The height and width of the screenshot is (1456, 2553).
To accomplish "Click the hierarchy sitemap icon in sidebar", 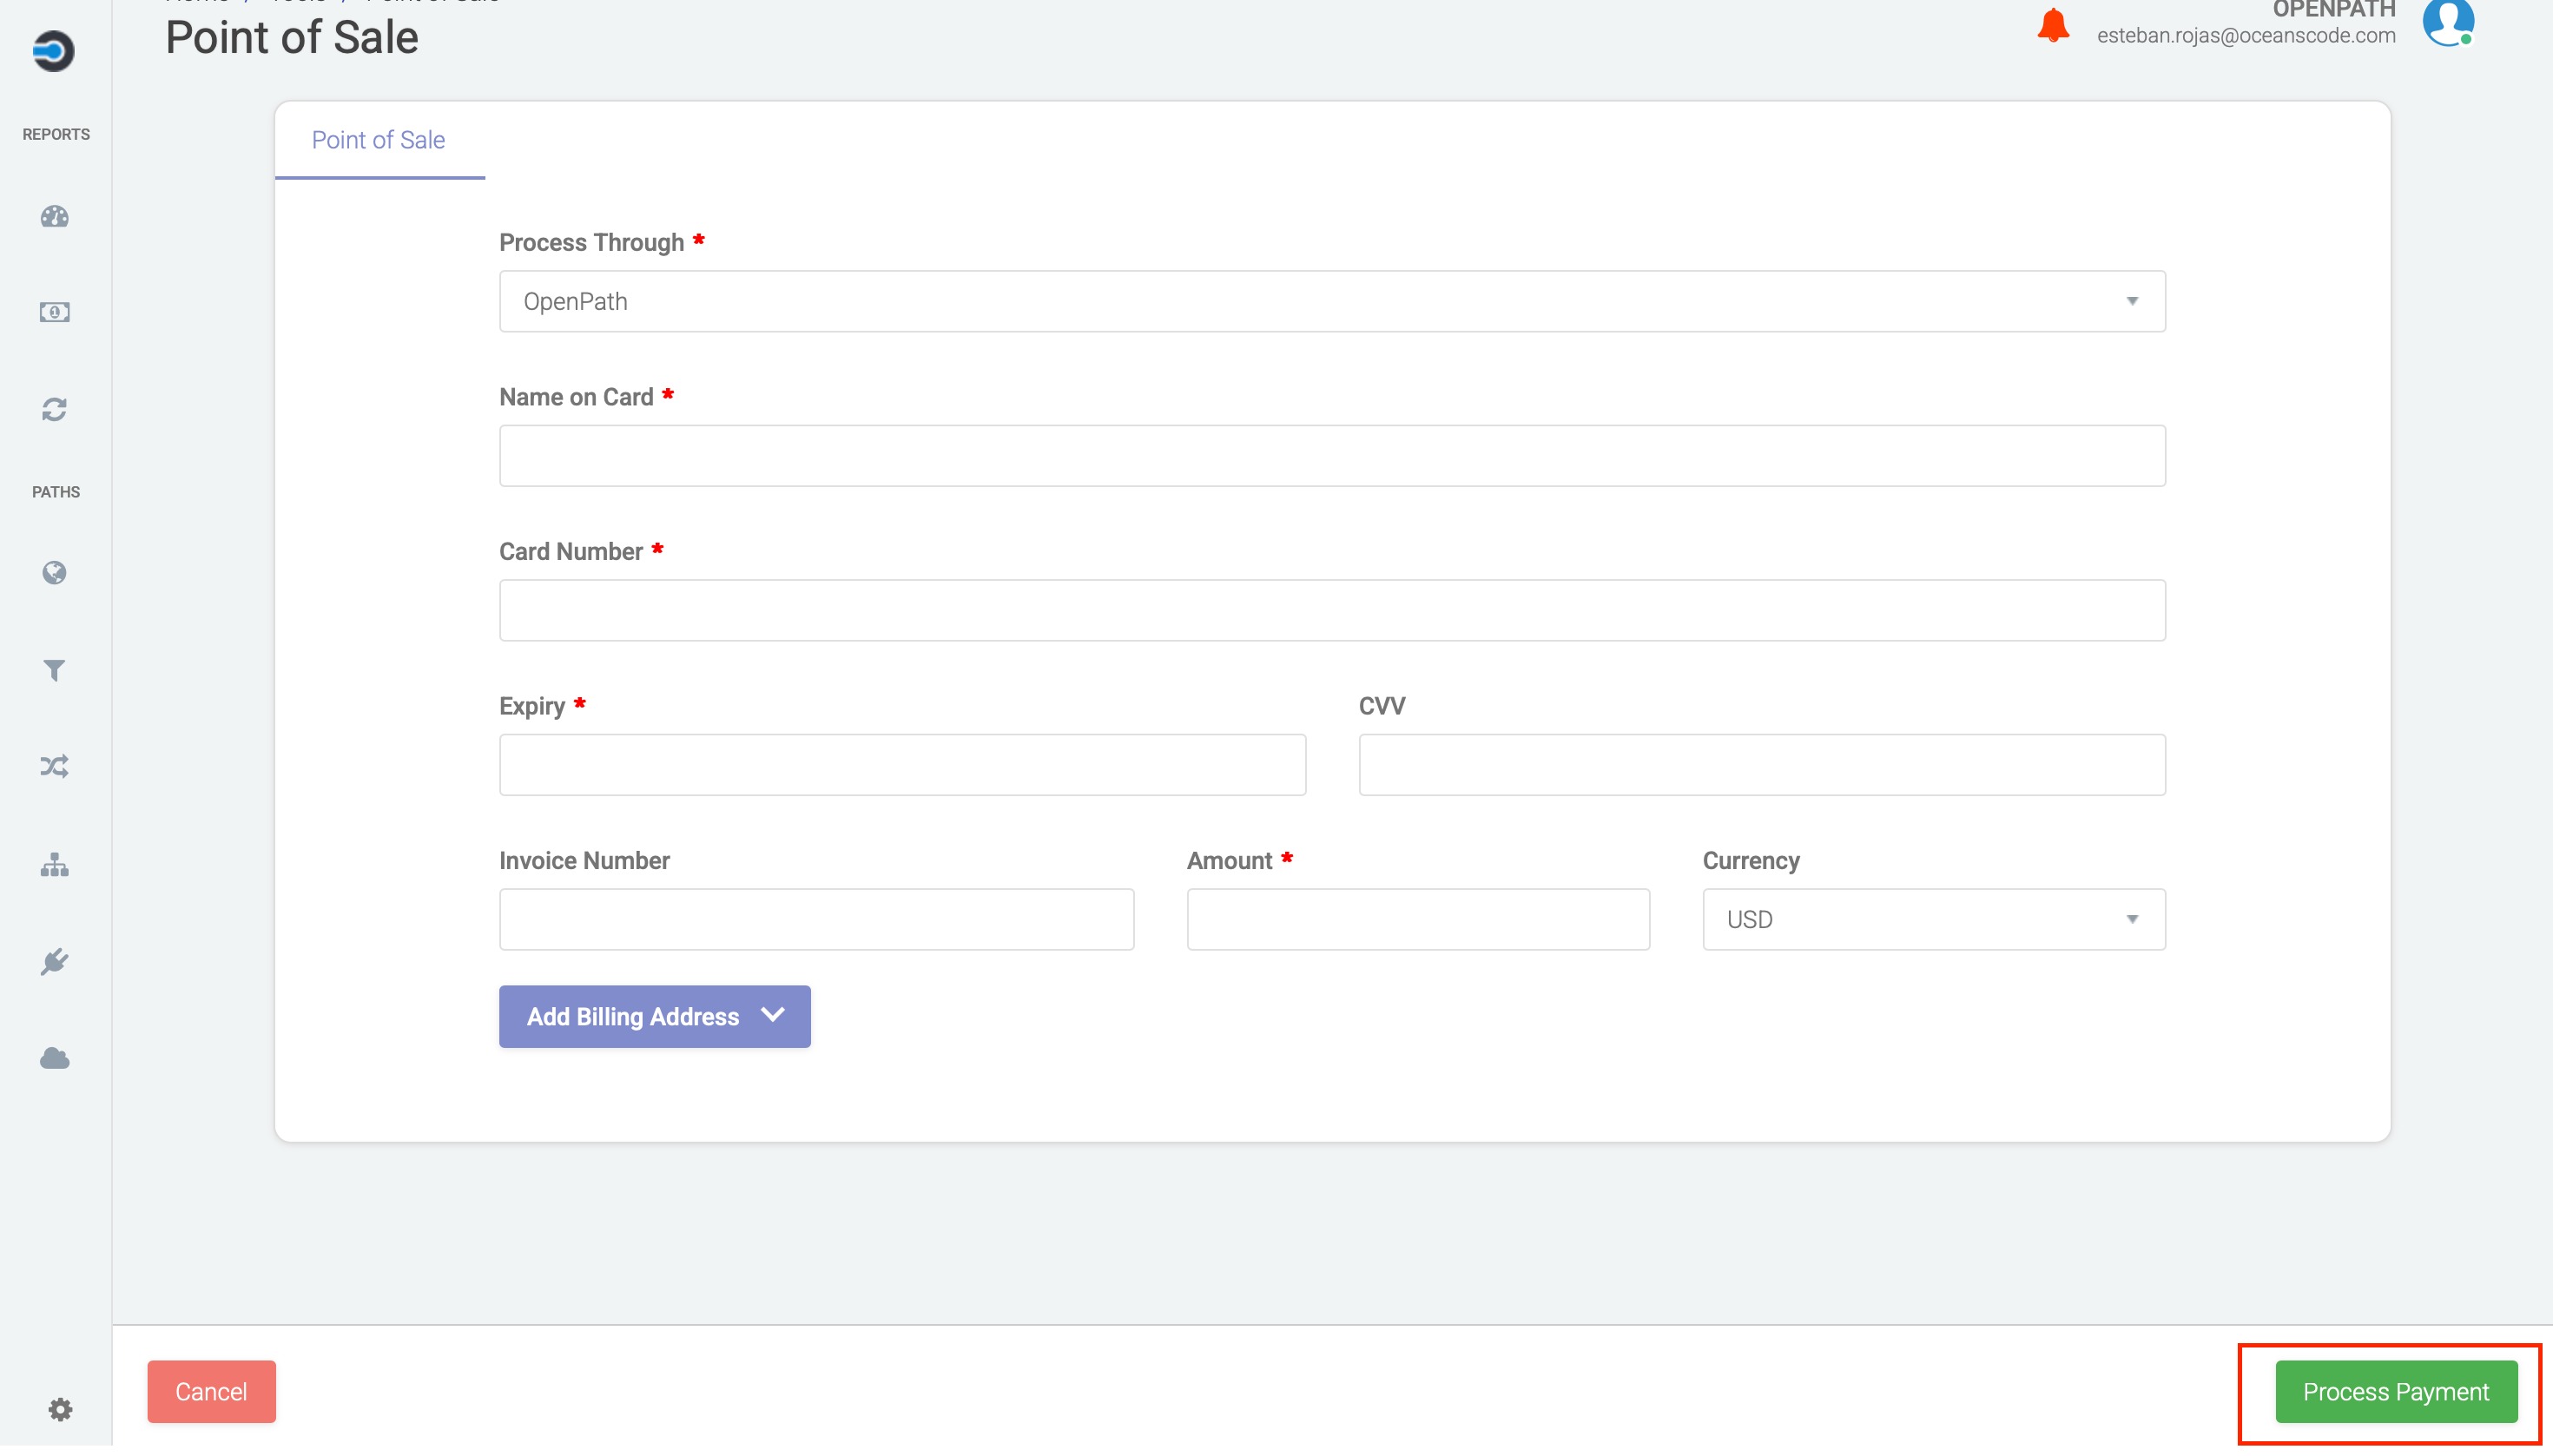I will pos(55,865).
